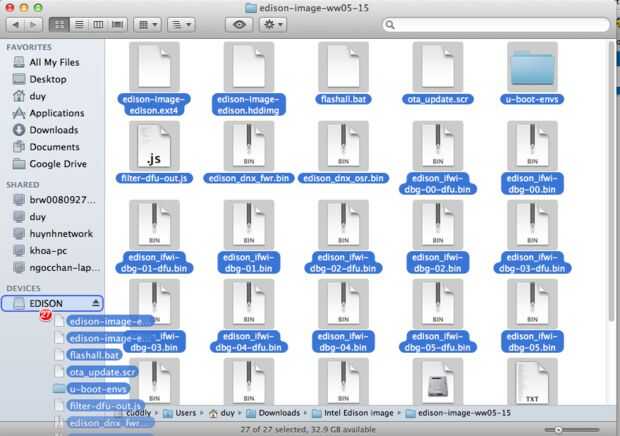This screenshot has height=436, width=620.
Task: Select shared computer brw0080927
Action: 54,200
